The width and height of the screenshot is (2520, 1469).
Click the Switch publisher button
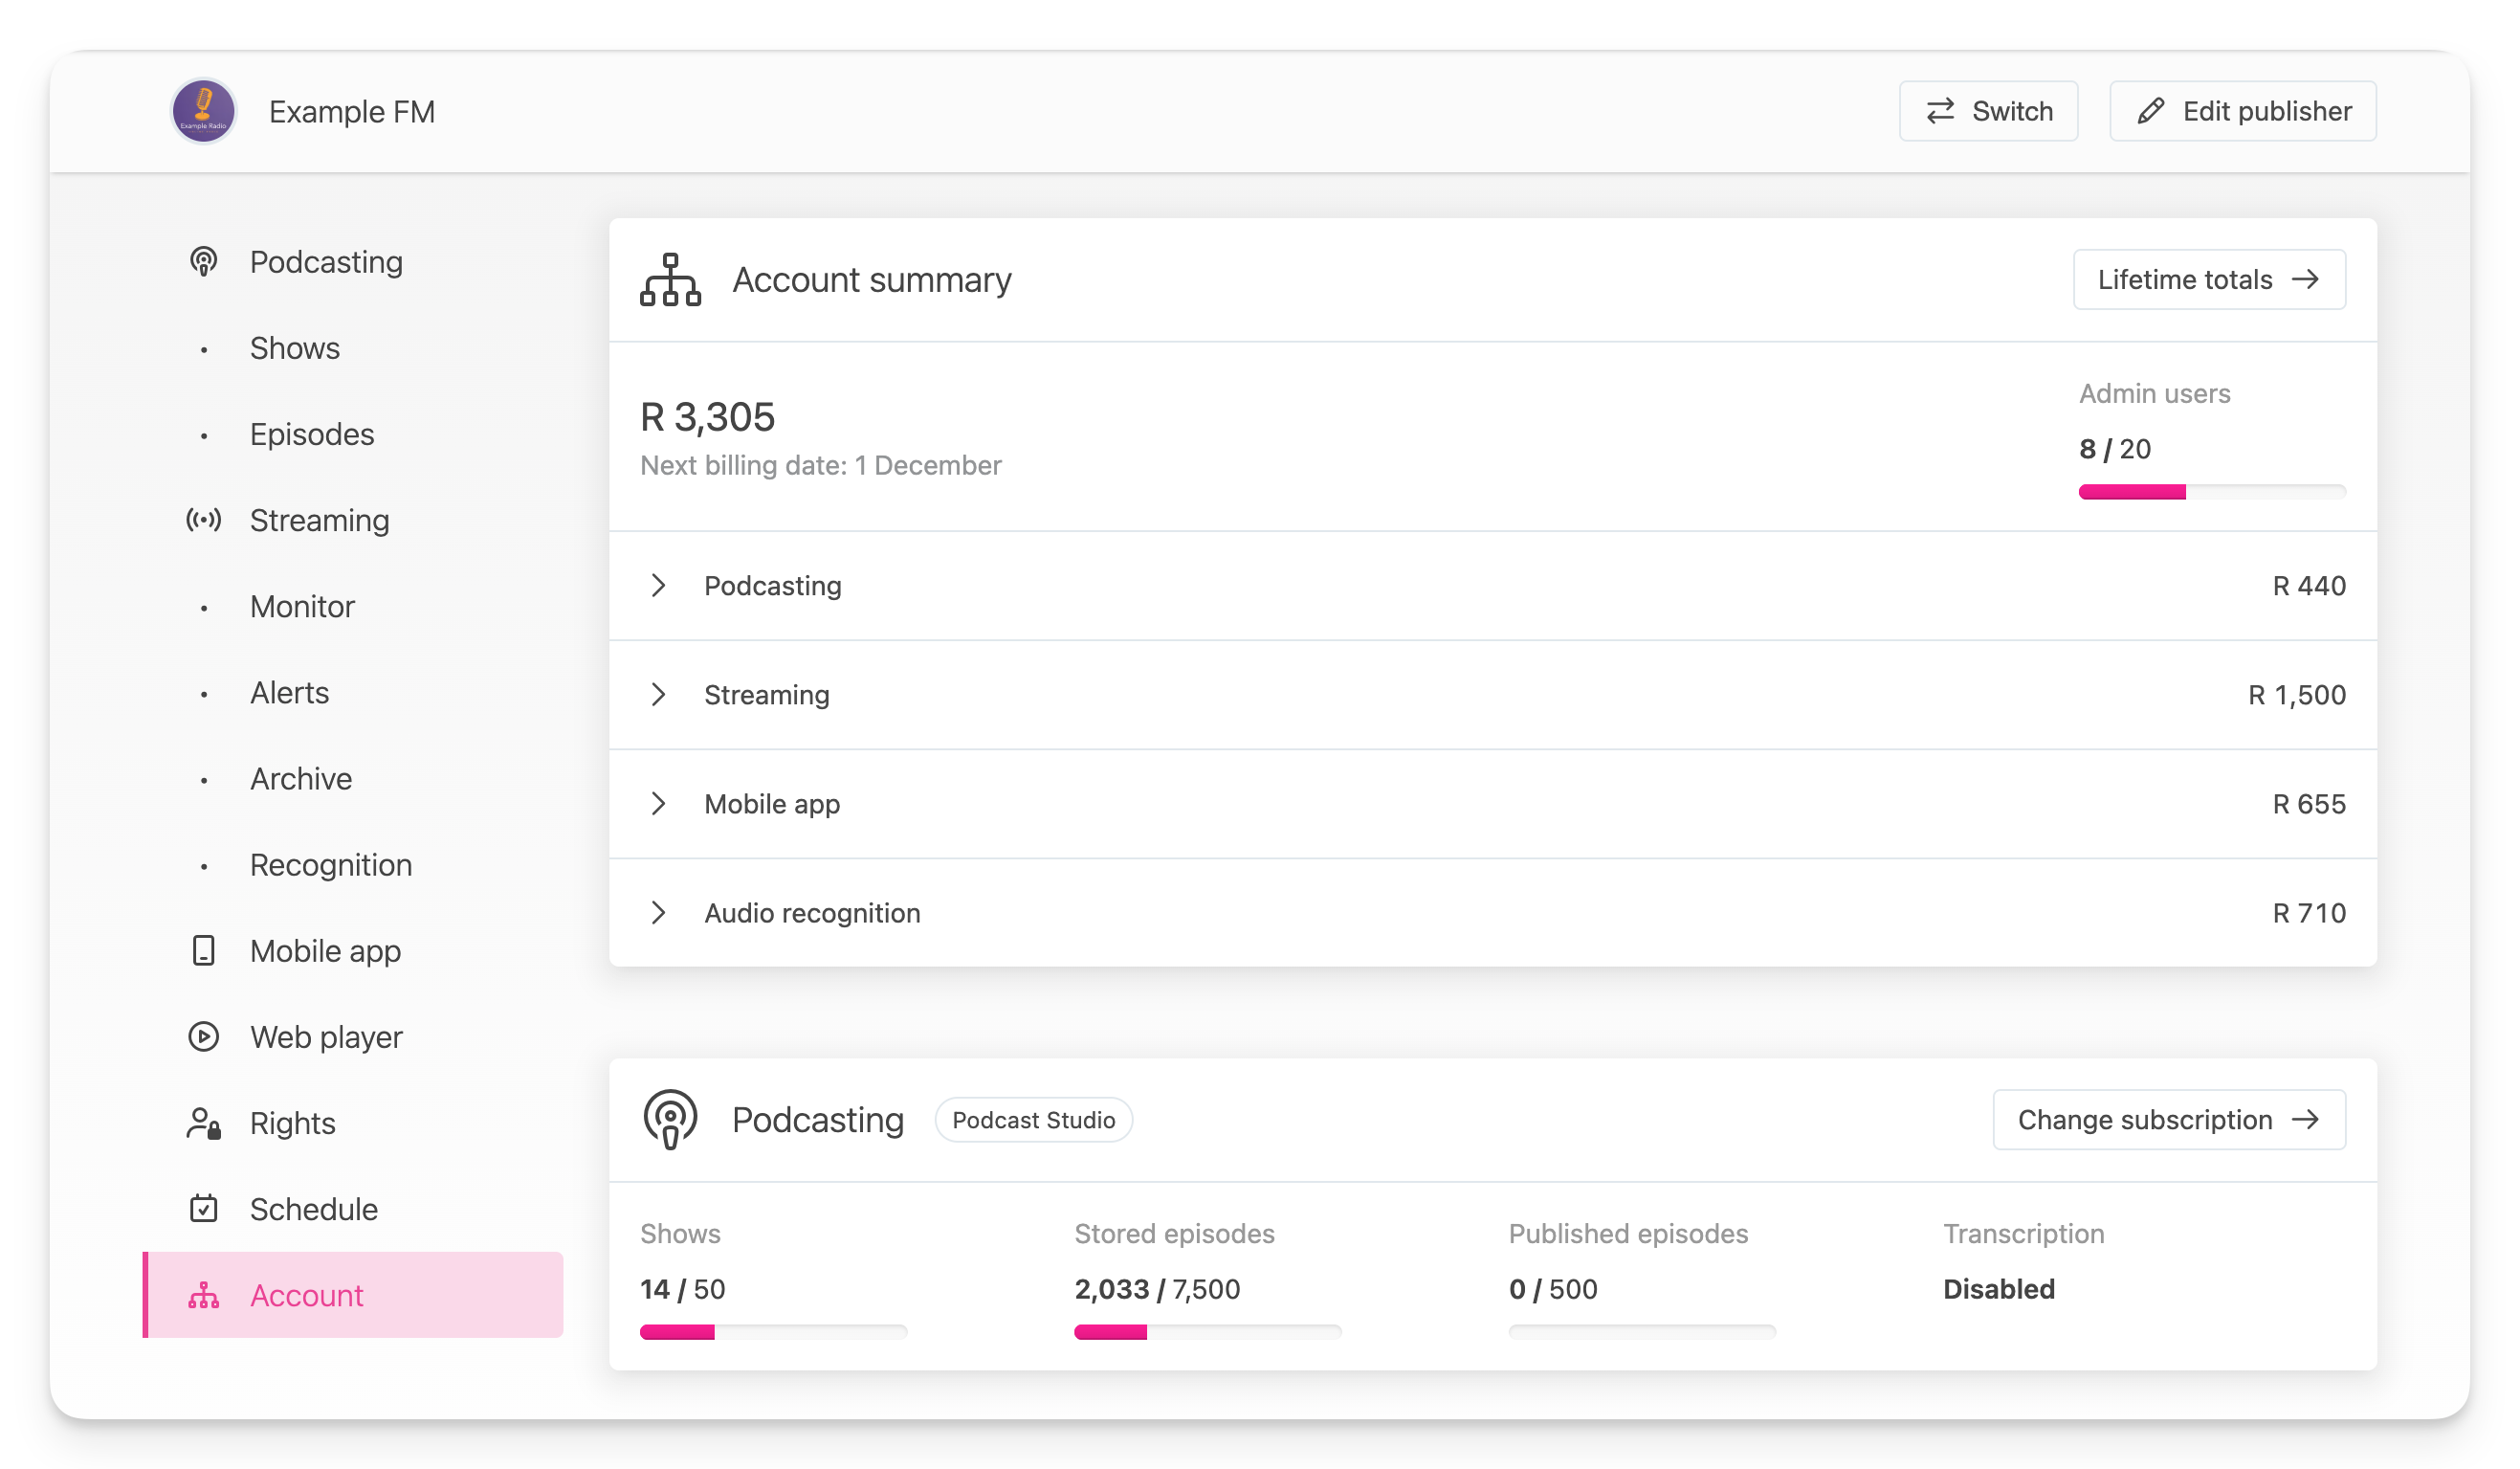pos(1988,111)
